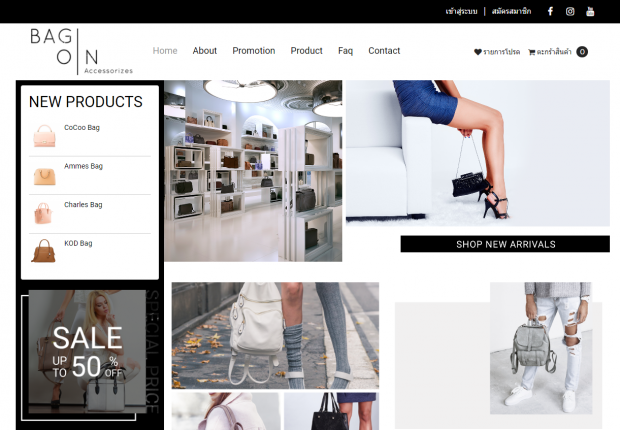Open the YouTube social icon
The width and height of the screenshot is (620, 430).
(x=590, y=11)
